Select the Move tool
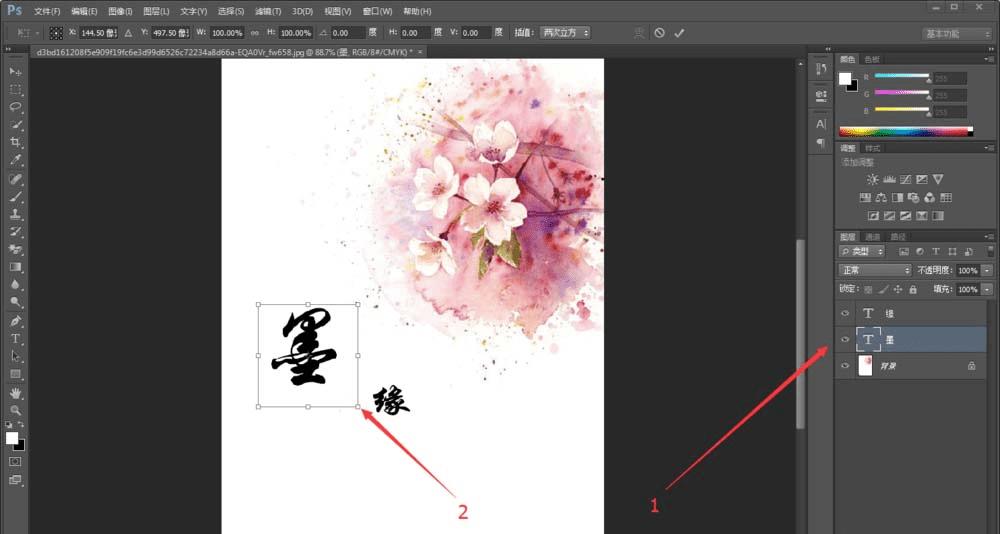Viewport: 1000px width, 534px height. click(x=15, y=71)
